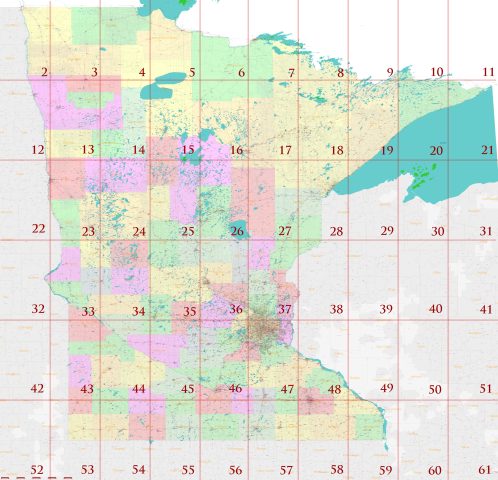The width and height of the screenshot is (498, 480).
Task: Click grid number 35 label
Action: tap(190, 311)
